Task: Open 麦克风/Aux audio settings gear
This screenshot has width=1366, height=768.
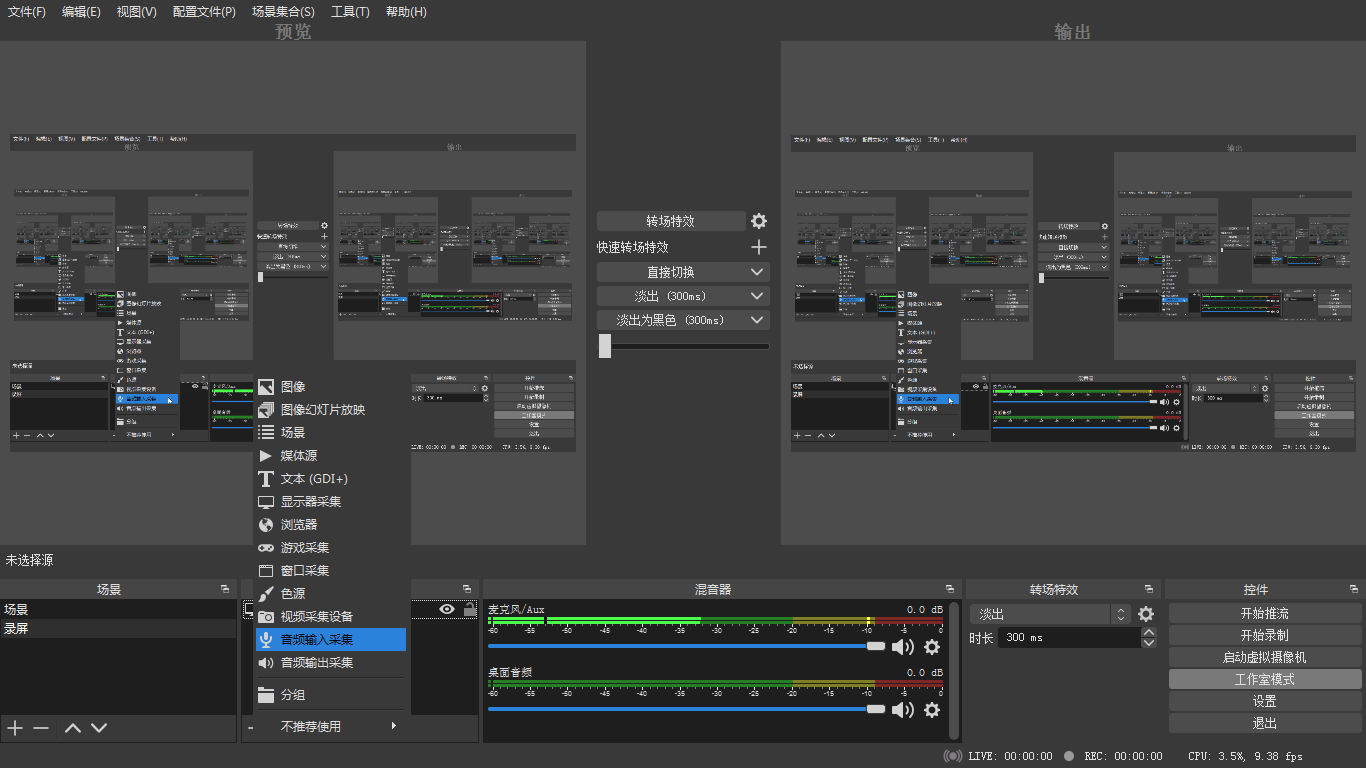Action: (932, 647)
